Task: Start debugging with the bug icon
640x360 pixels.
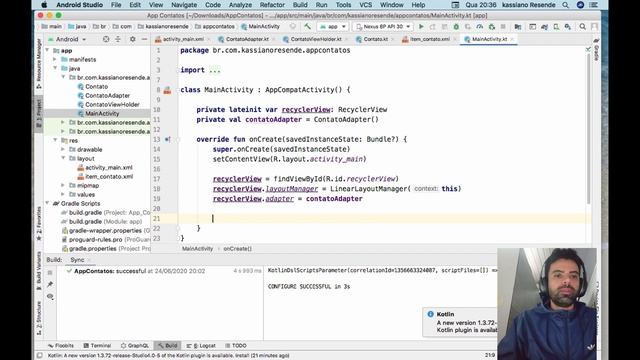Action: 456,27
